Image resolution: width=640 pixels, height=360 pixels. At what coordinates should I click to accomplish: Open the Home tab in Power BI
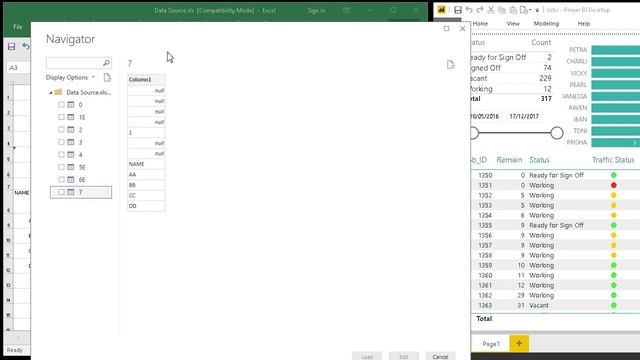click(x=480, y=24)
